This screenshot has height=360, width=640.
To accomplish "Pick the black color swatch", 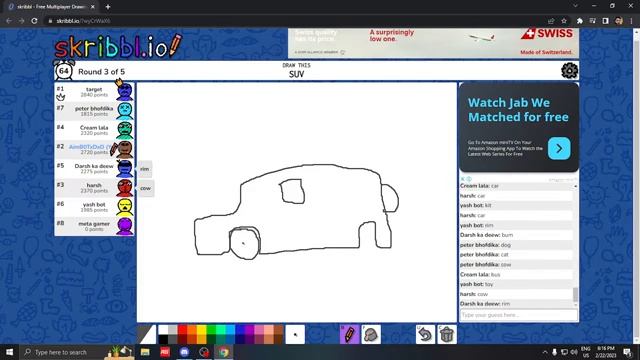I will pos(163,340).
